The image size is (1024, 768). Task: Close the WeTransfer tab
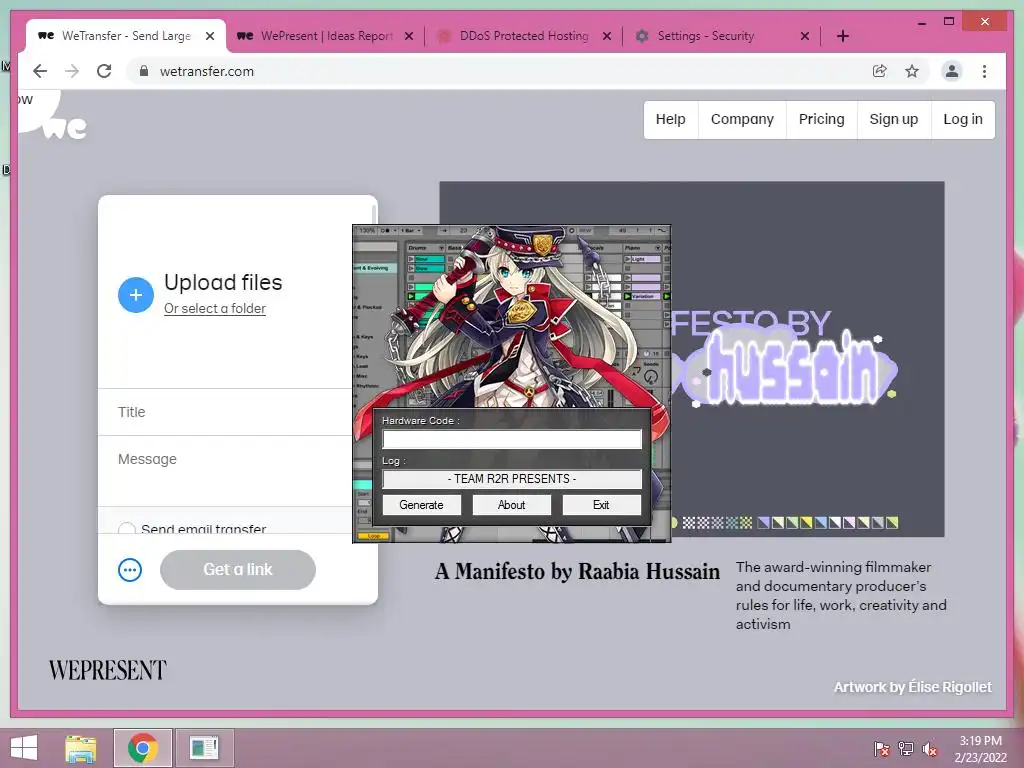[210, 36]
